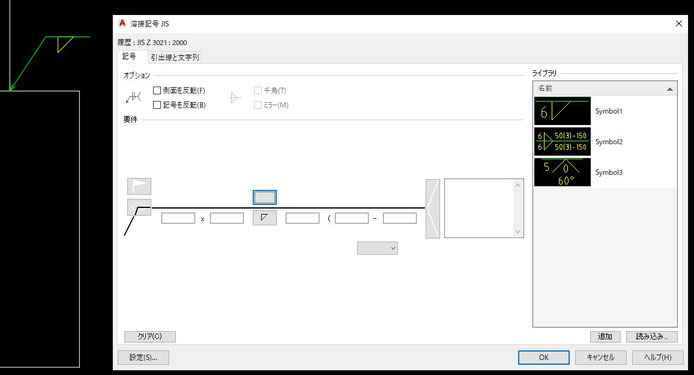
Task: Click the tail text area scroll up arrow
Action: (x=518, y=185)
